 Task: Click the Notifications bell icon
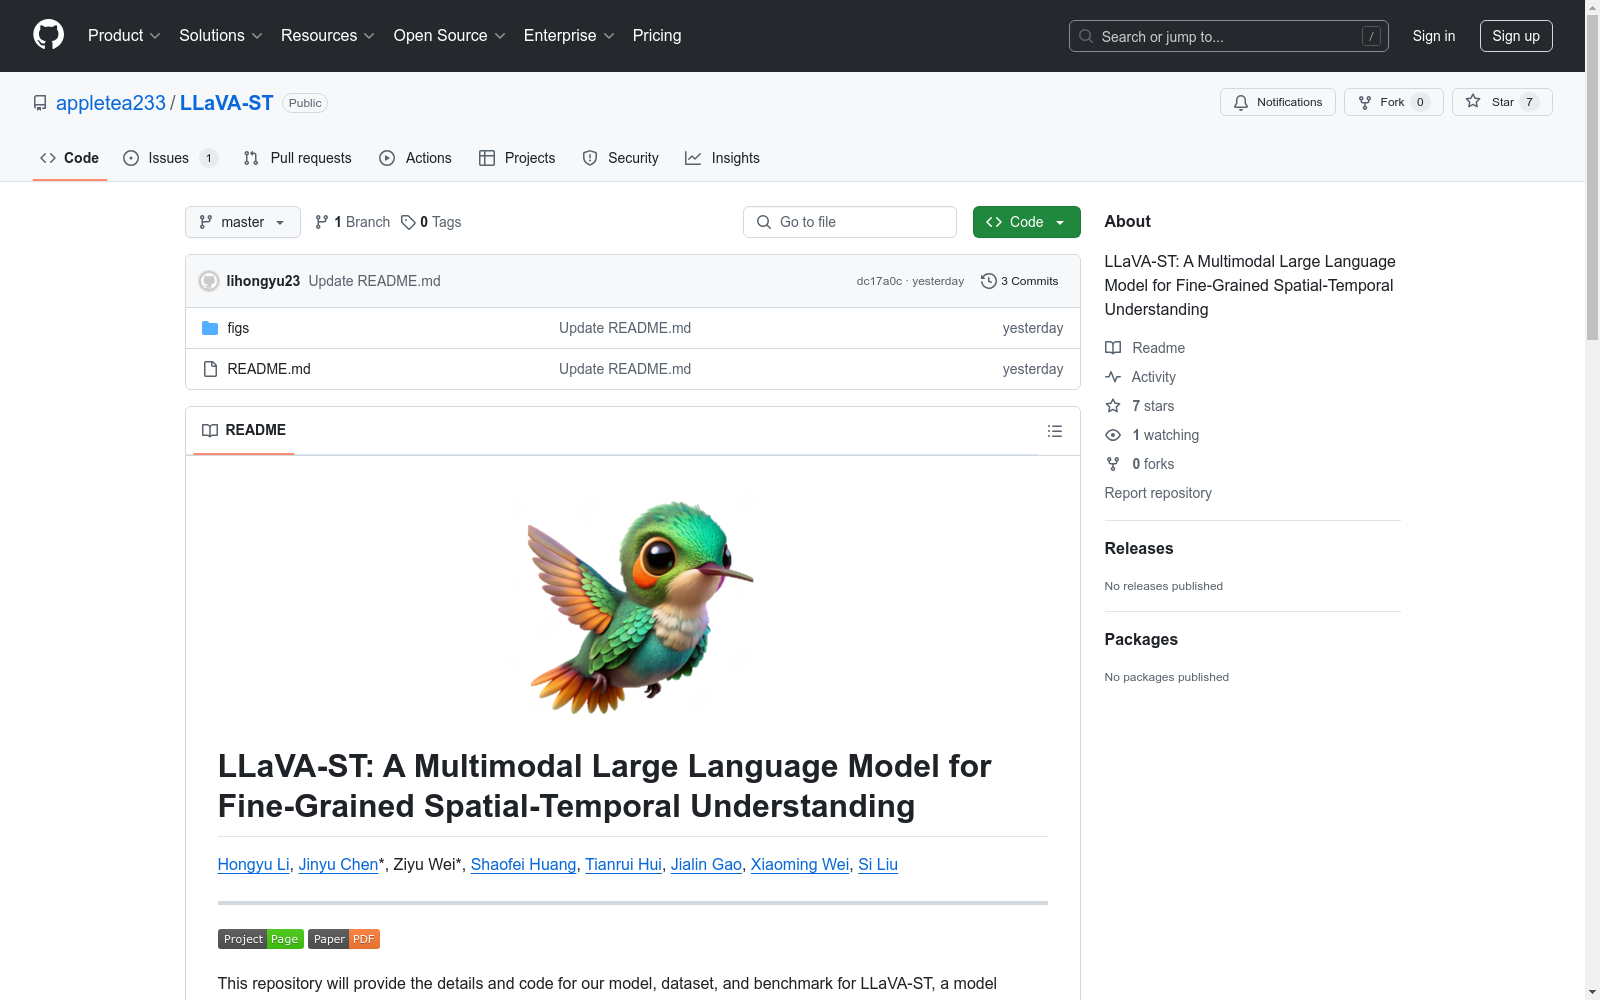point(1241,102)
